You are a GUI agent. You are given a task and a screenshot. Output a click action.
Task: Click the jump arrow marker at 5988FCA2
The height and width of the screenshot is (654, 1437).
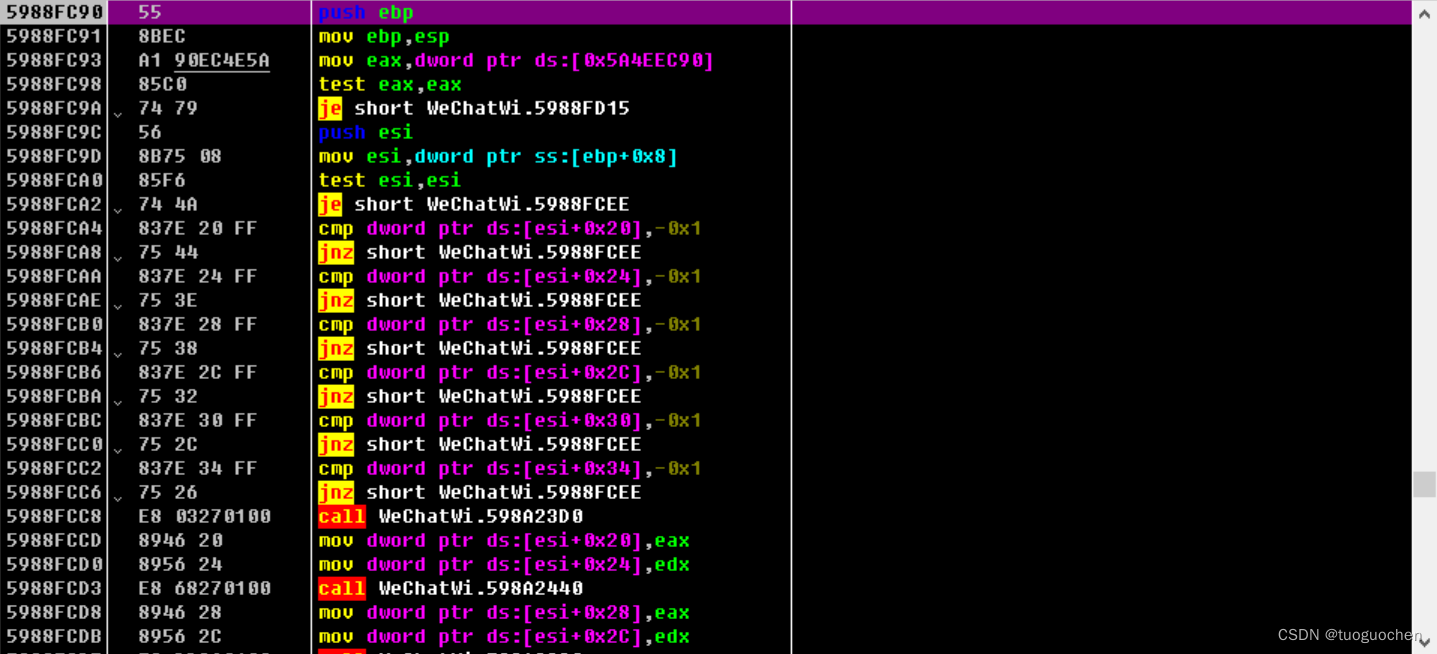[118, 210]
